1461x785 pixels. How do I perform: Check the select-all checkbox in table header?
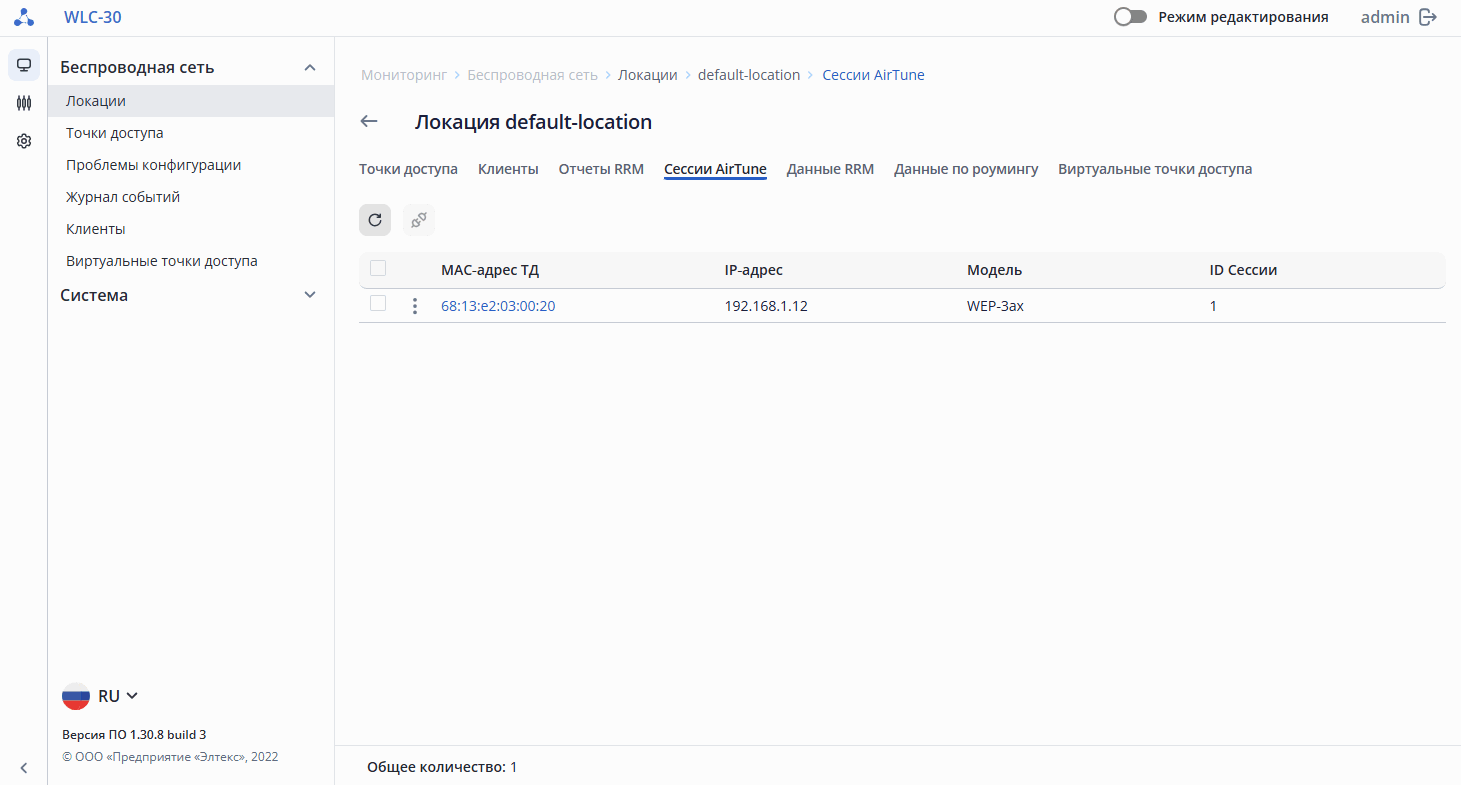(378, 268)
